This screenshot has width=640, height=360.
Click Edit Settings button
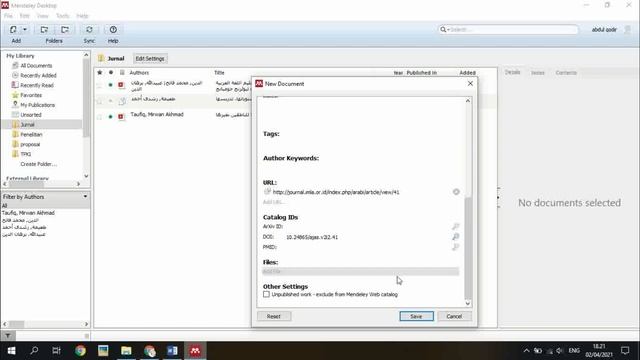coord(150,59)
